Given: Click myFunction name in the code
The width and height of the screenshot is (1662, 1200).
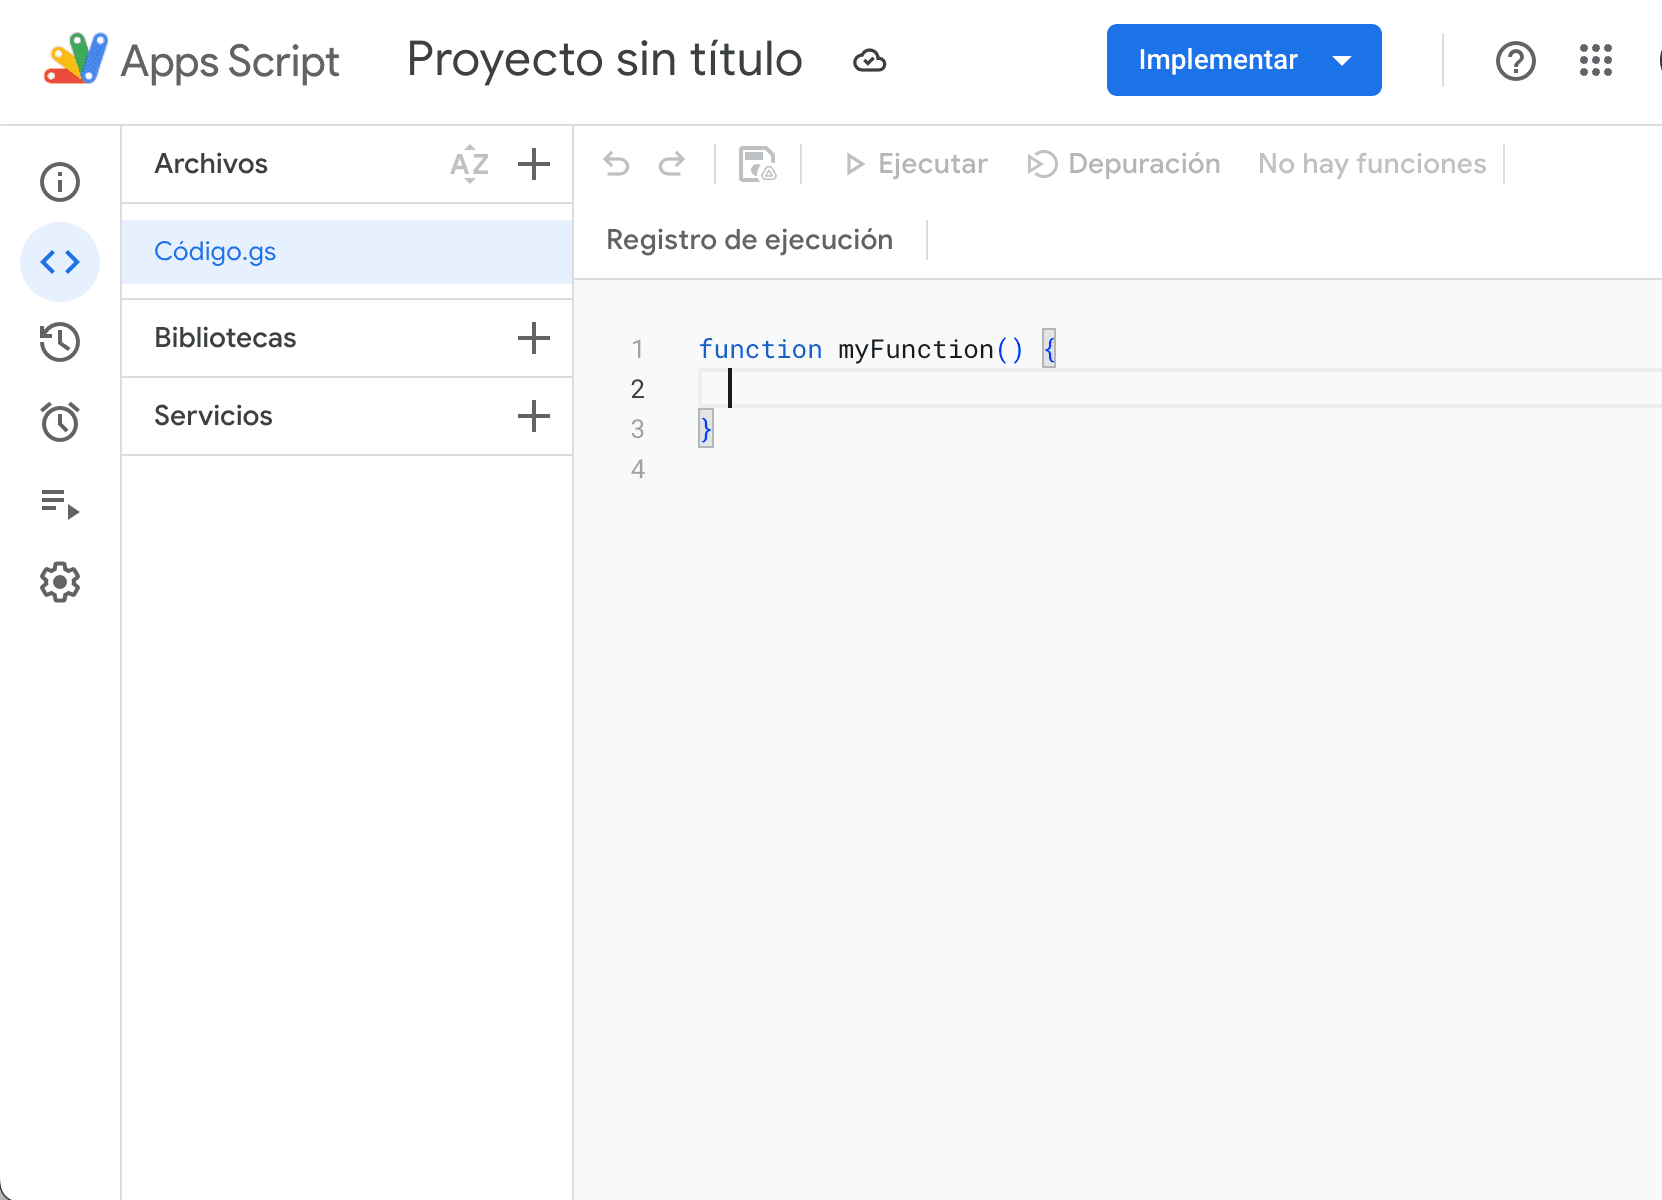Looking at the screenshot, I should click(916, 349).
